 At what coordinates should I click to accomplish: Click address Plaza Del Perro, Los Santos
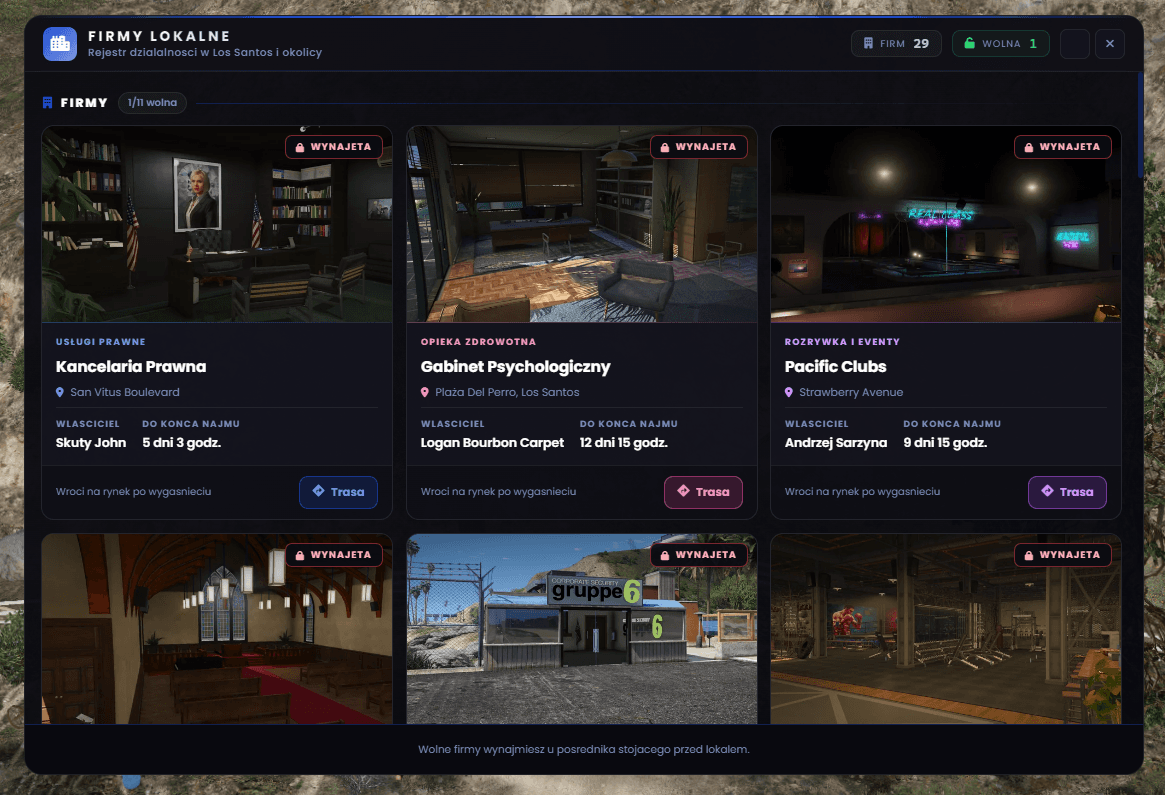pyautogui.click(x=507, y=392)
